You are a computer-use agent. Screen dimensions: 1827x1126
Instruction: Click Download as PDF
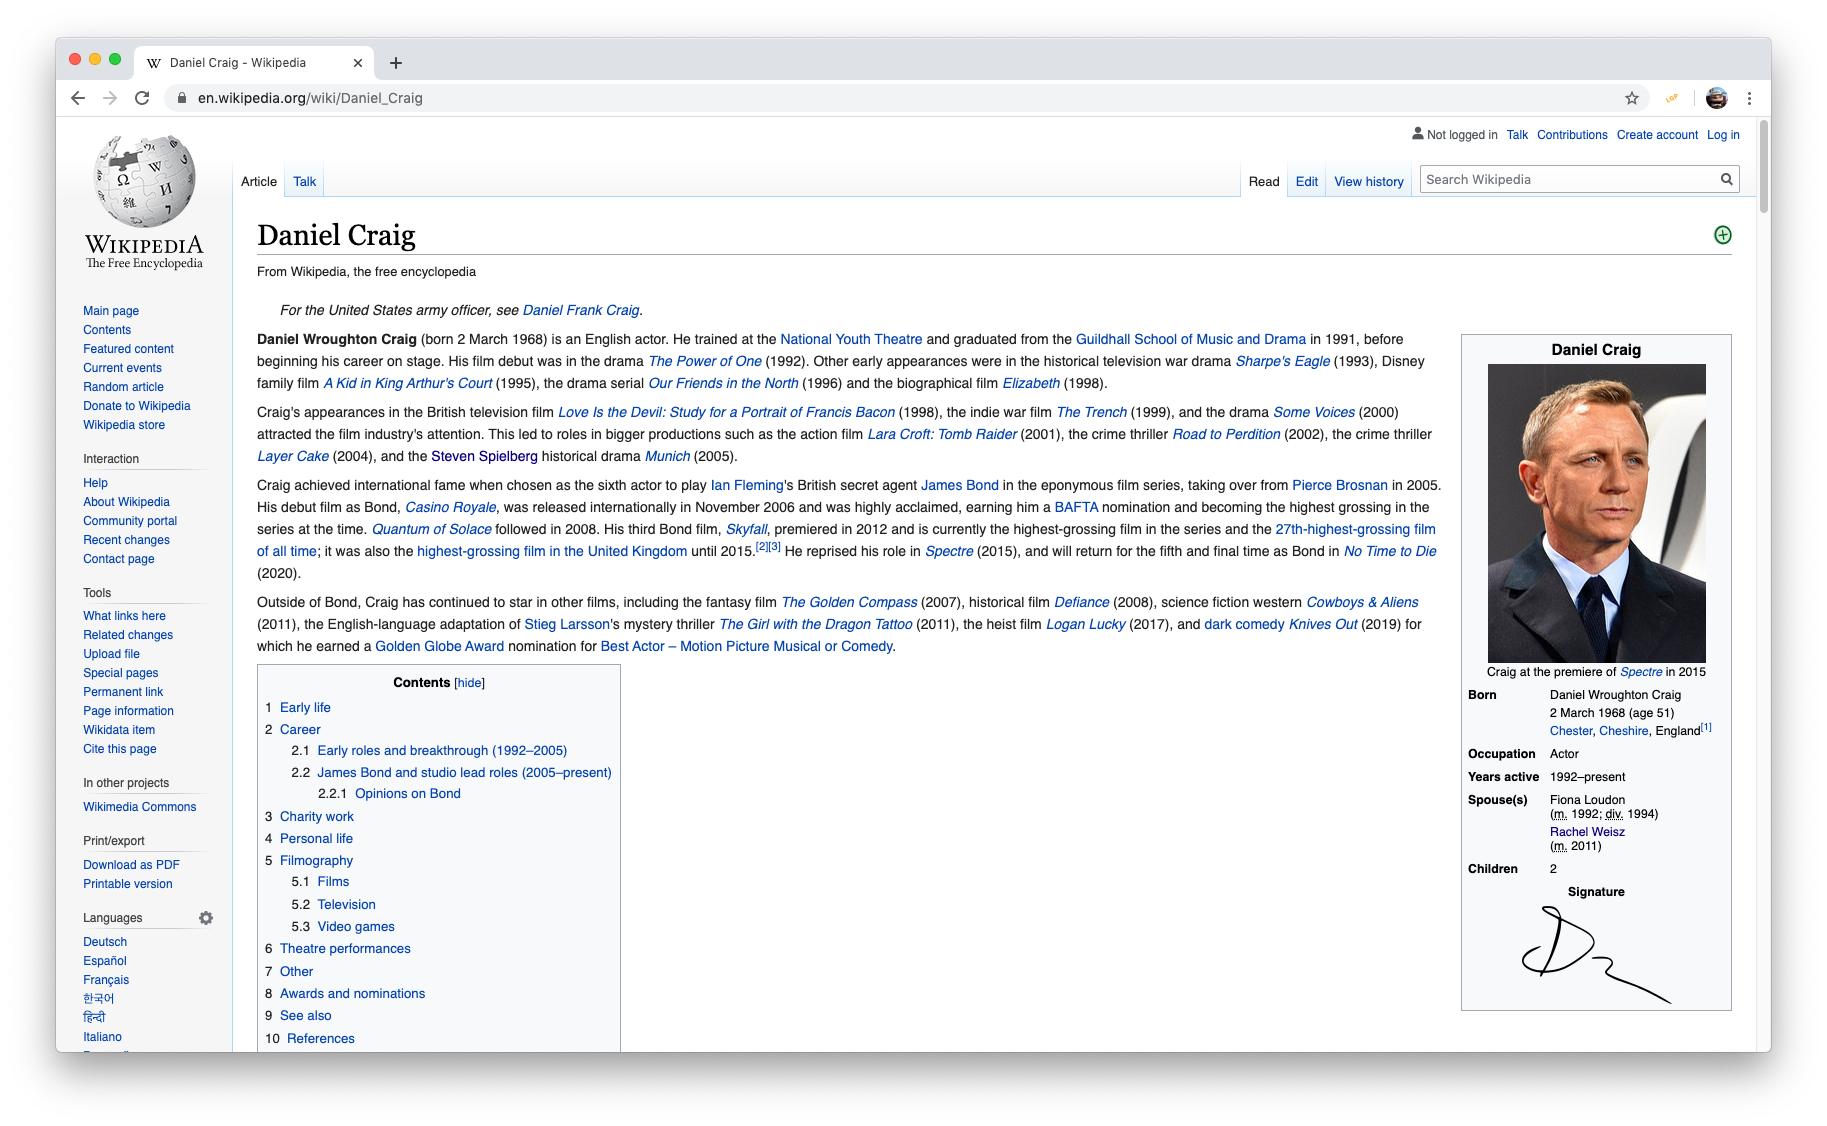[x=131, y=865]
